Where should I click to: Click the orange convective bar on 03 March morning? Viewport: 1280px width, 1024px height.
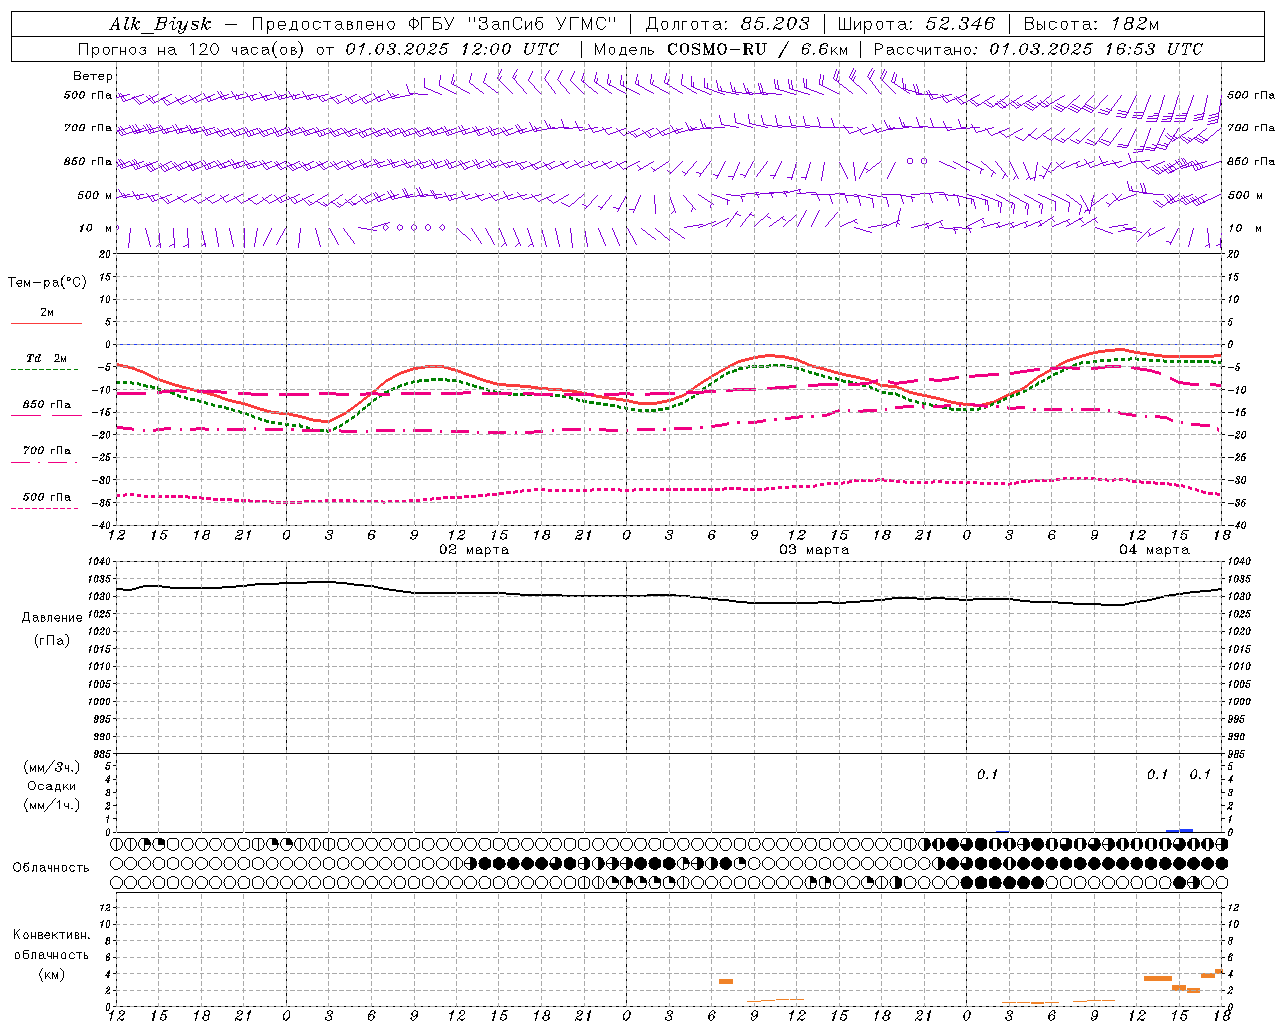point(726,981)
